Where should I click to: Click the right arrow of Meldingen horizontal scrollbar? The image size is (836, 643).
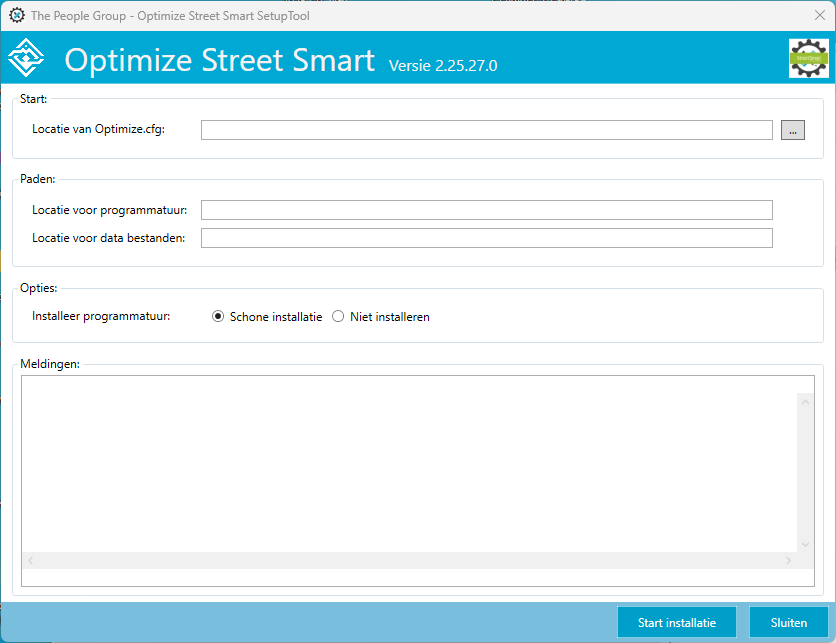788,560
